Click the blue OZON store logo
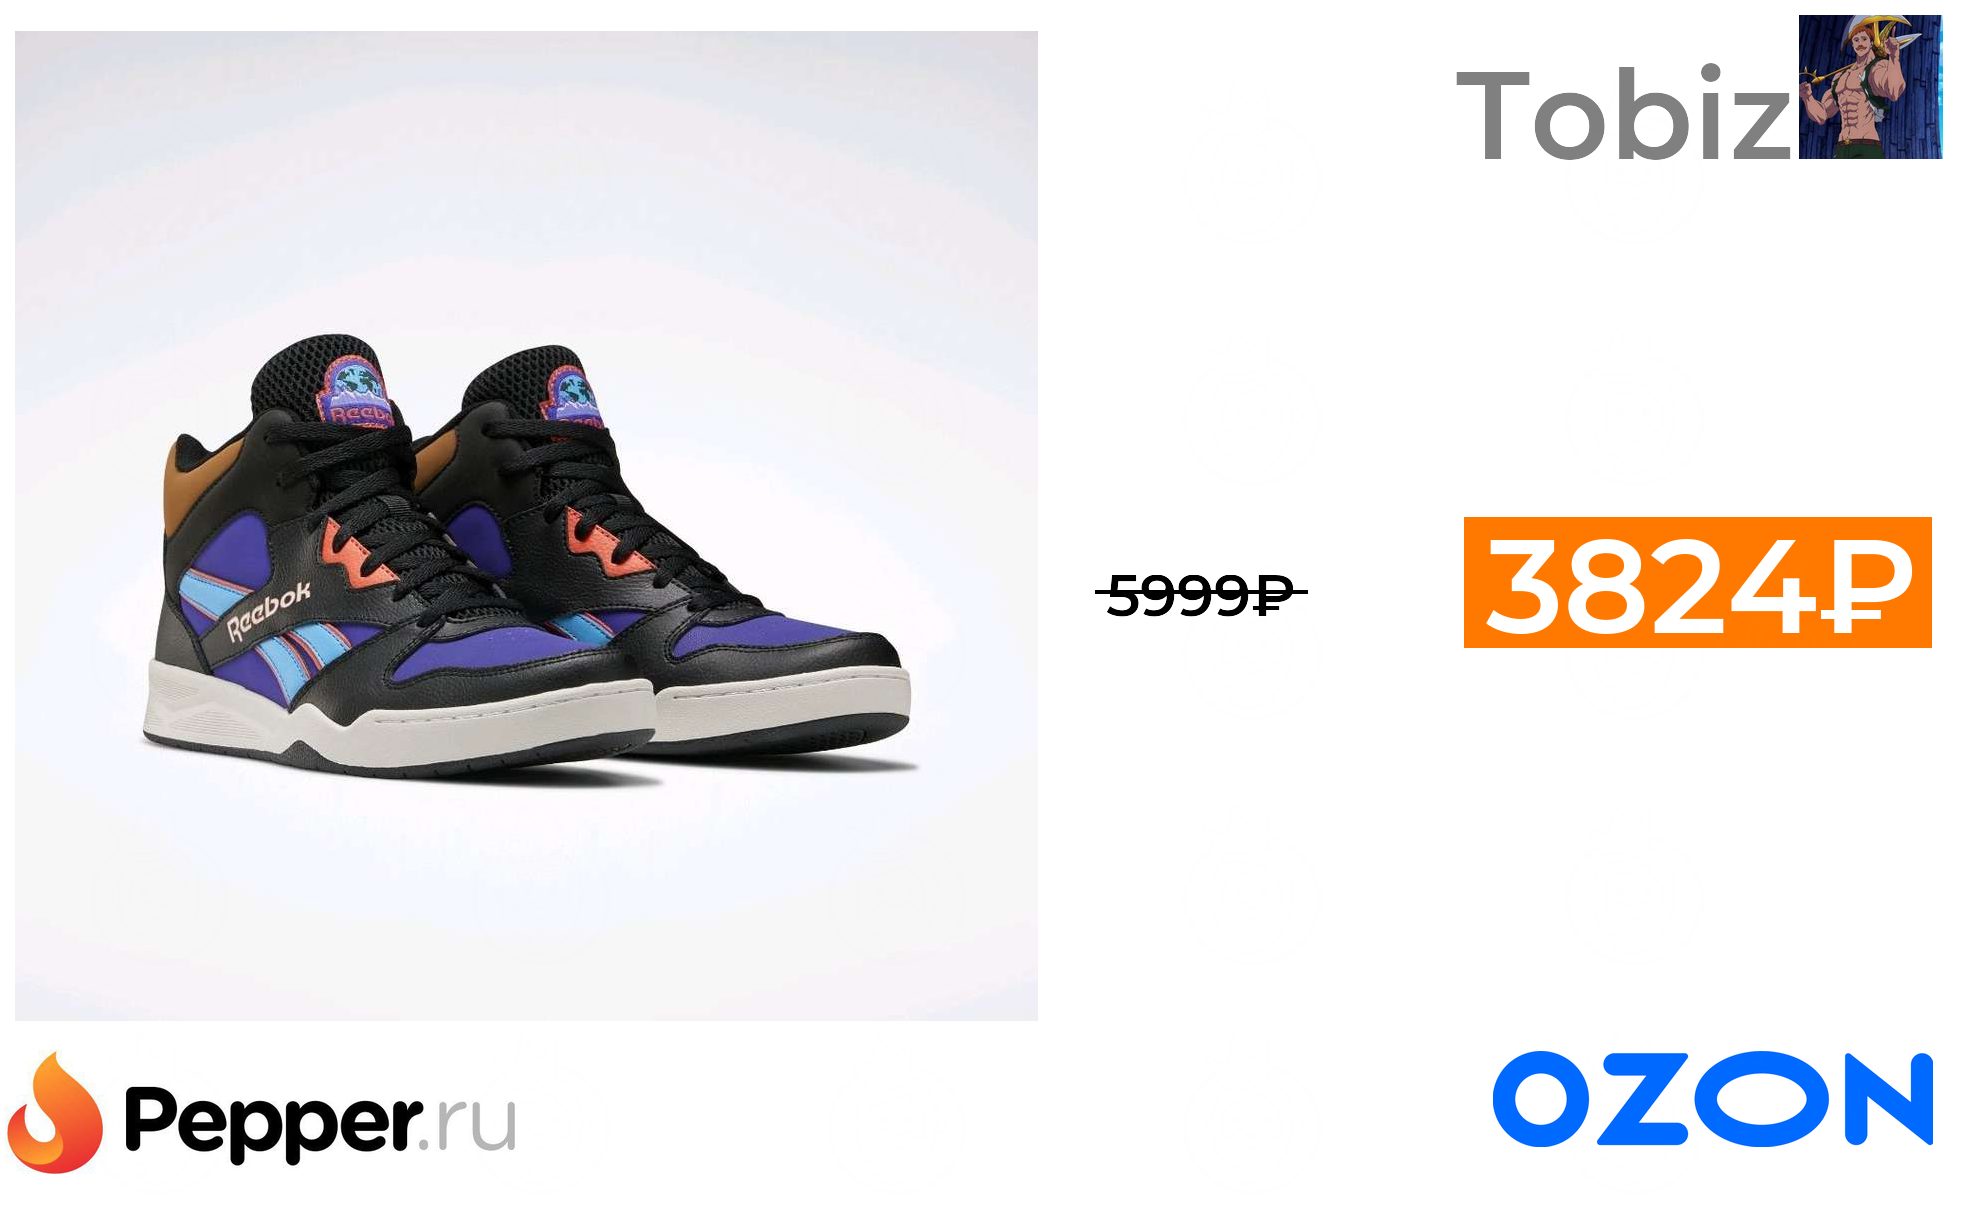 (x=1712, y=1098)
